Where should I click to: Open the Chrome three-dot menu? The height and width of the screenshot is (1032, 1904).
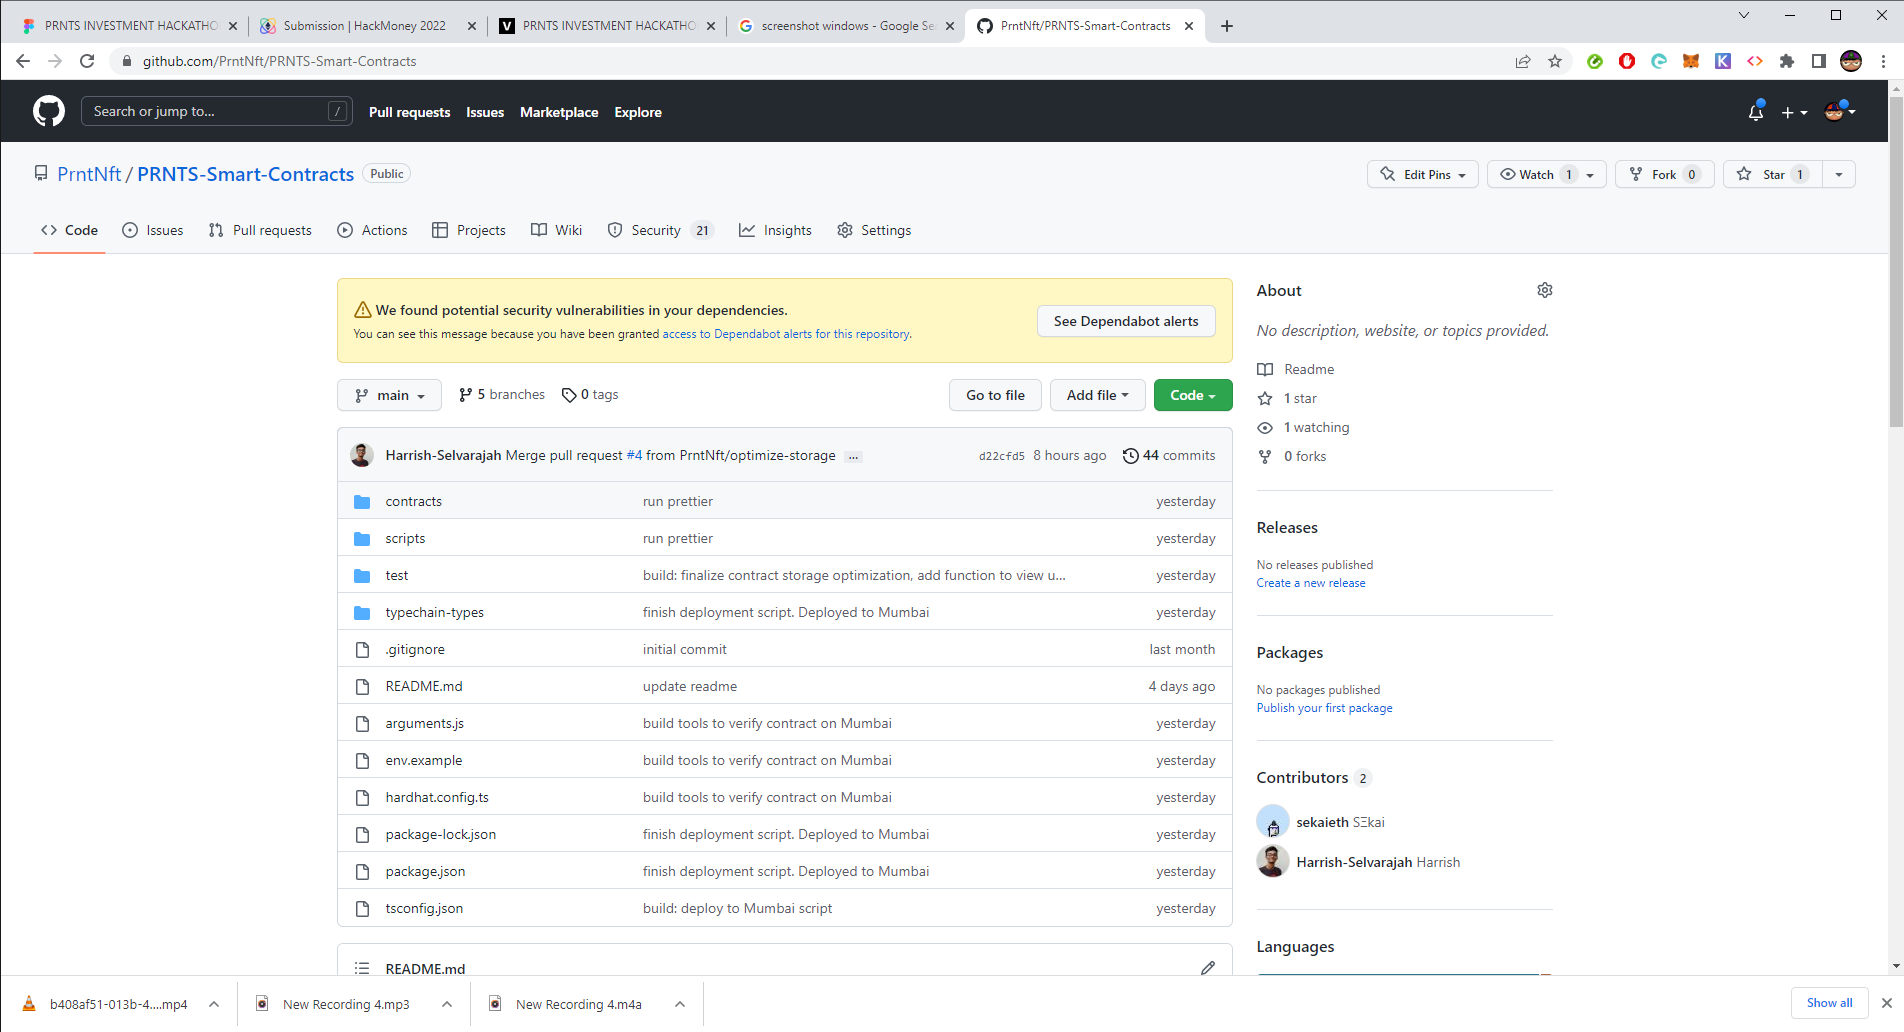1883,61
